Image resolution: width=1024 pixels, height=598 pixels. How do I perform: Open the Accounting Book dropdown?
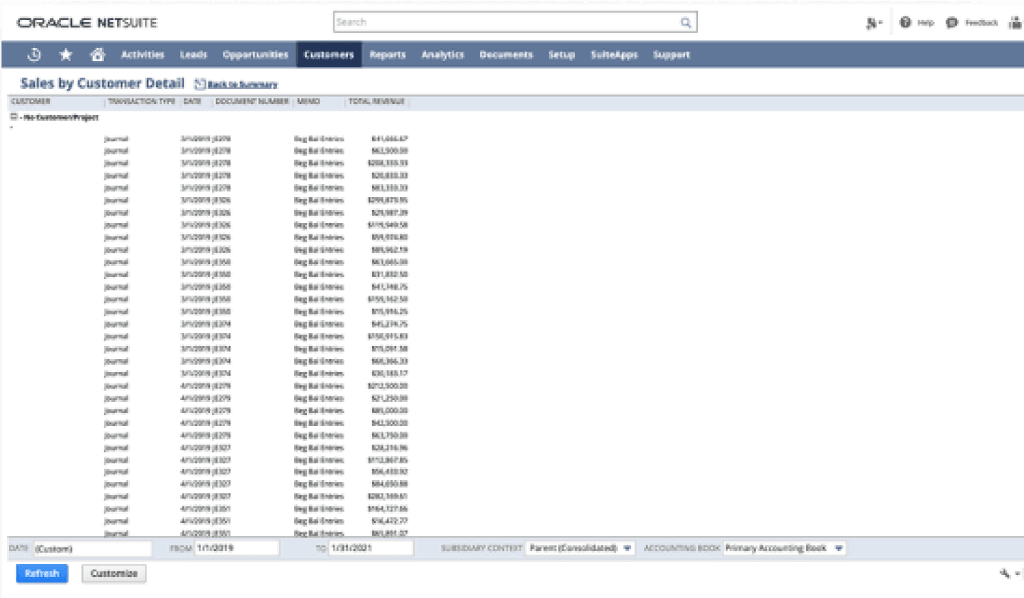[x=837, y=548]
